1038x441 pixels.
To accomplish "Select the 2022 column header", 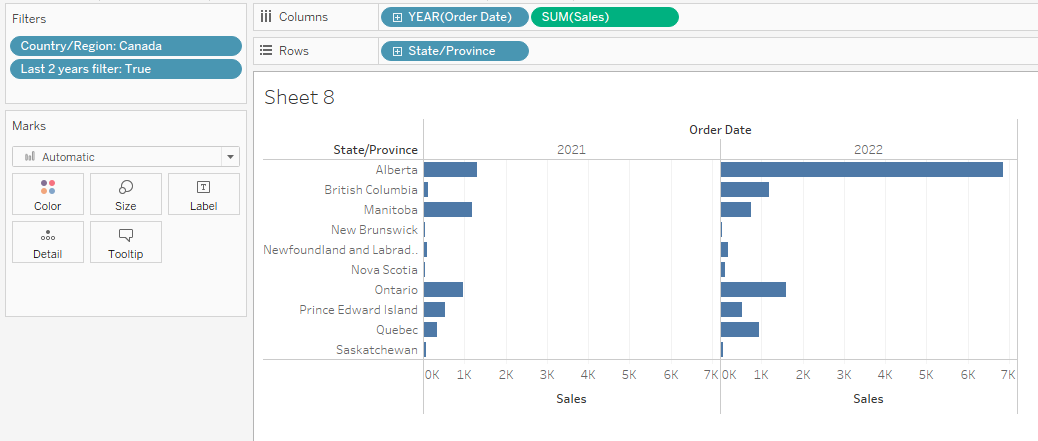I will pos(868,150).
